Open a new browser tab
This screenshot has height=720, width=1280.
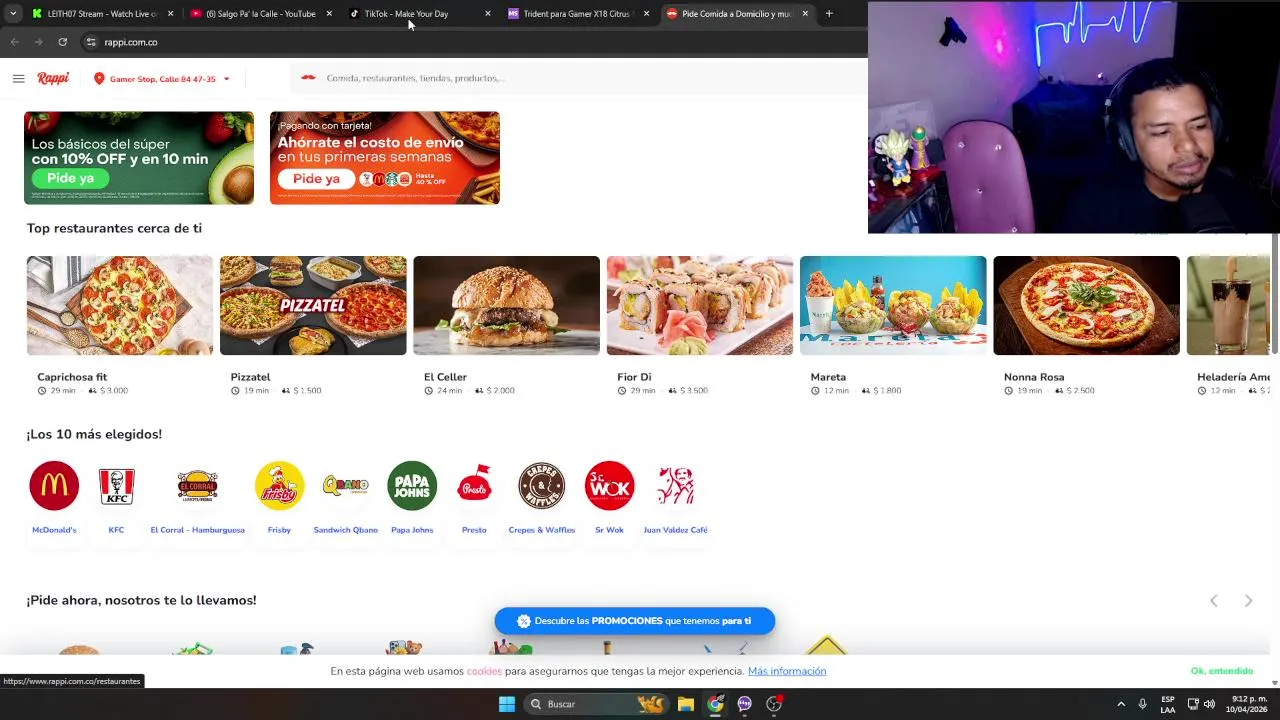point(829,14)
